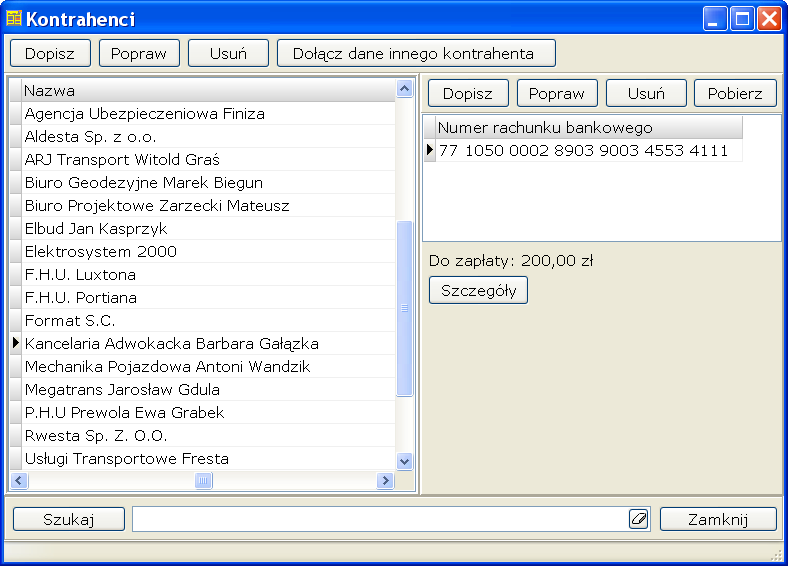Open payment details with Szczegóły button
The height and width of the screenshot is (566, 788).
pyautogui.click(x=478, y=290)
